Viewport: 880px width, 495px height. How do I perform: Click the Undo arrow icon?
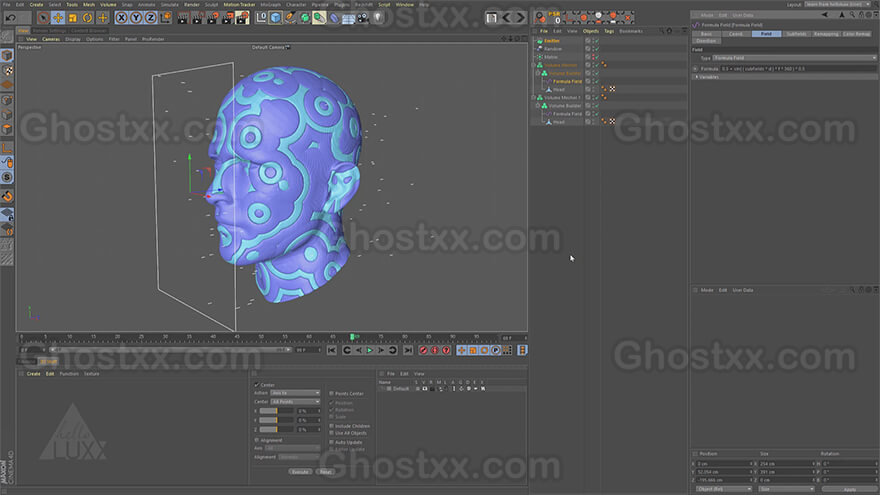point(11,18)
